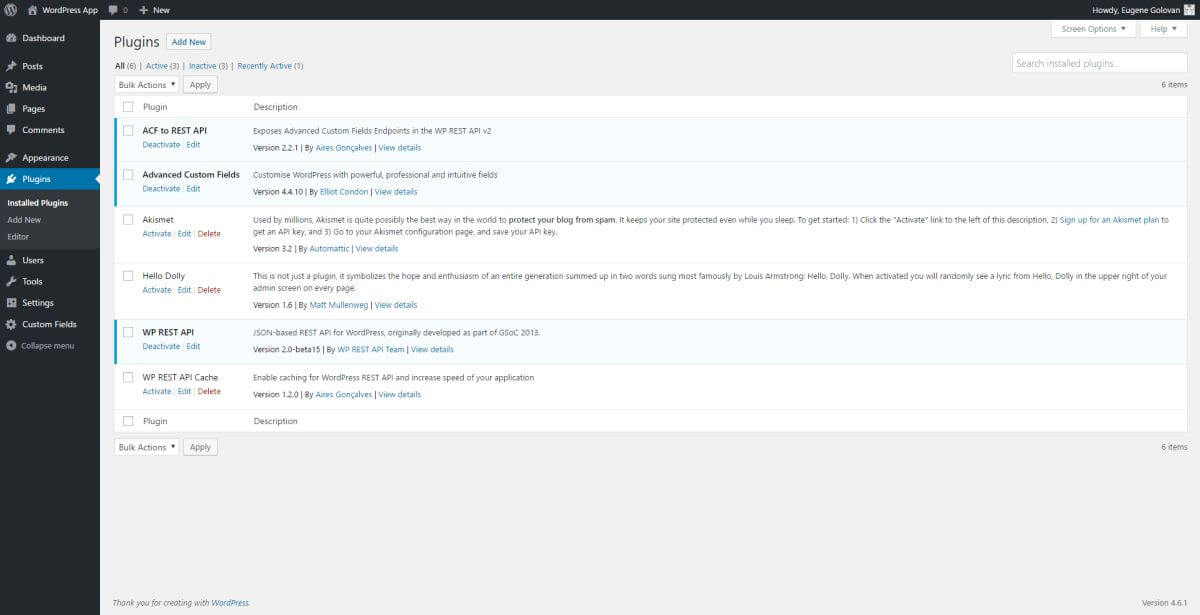This screenshot has width=1200, height=615.
Task: Expand the Screen Options panel
Action: click(1093, 29)
